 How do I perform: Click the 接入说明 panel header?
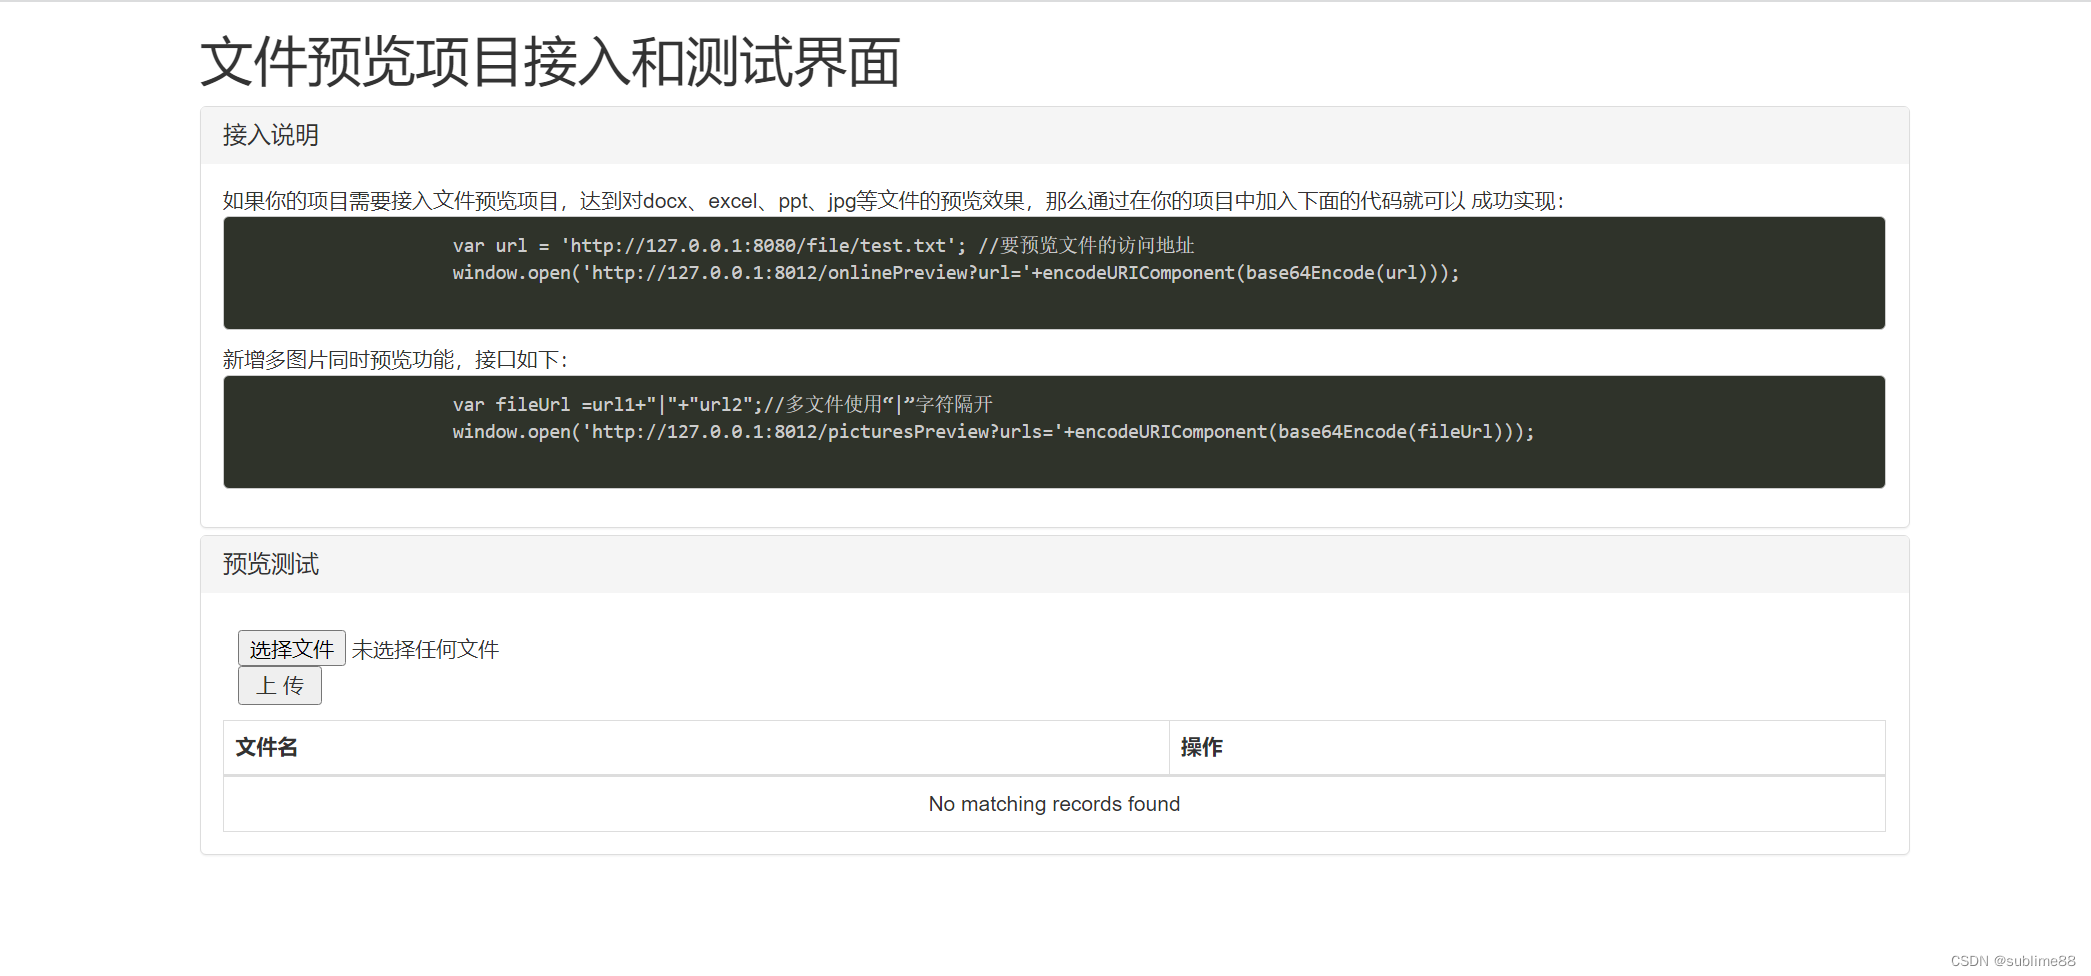pos(270,135)
